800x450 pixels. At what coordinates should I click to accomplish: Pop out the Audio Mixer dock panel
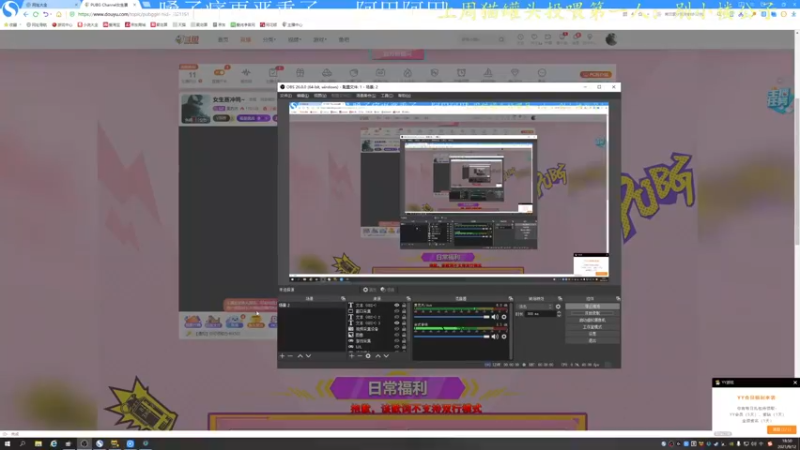(x=510, y=298)
